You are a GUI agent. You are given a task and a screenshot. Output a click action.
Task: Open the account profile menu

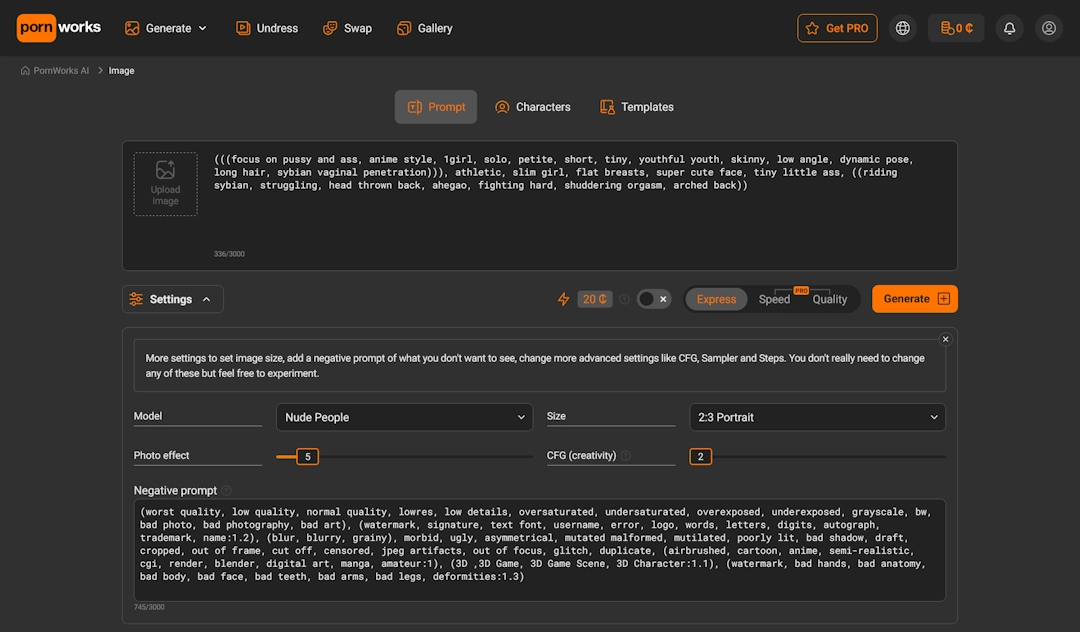tap(1048, 28)
